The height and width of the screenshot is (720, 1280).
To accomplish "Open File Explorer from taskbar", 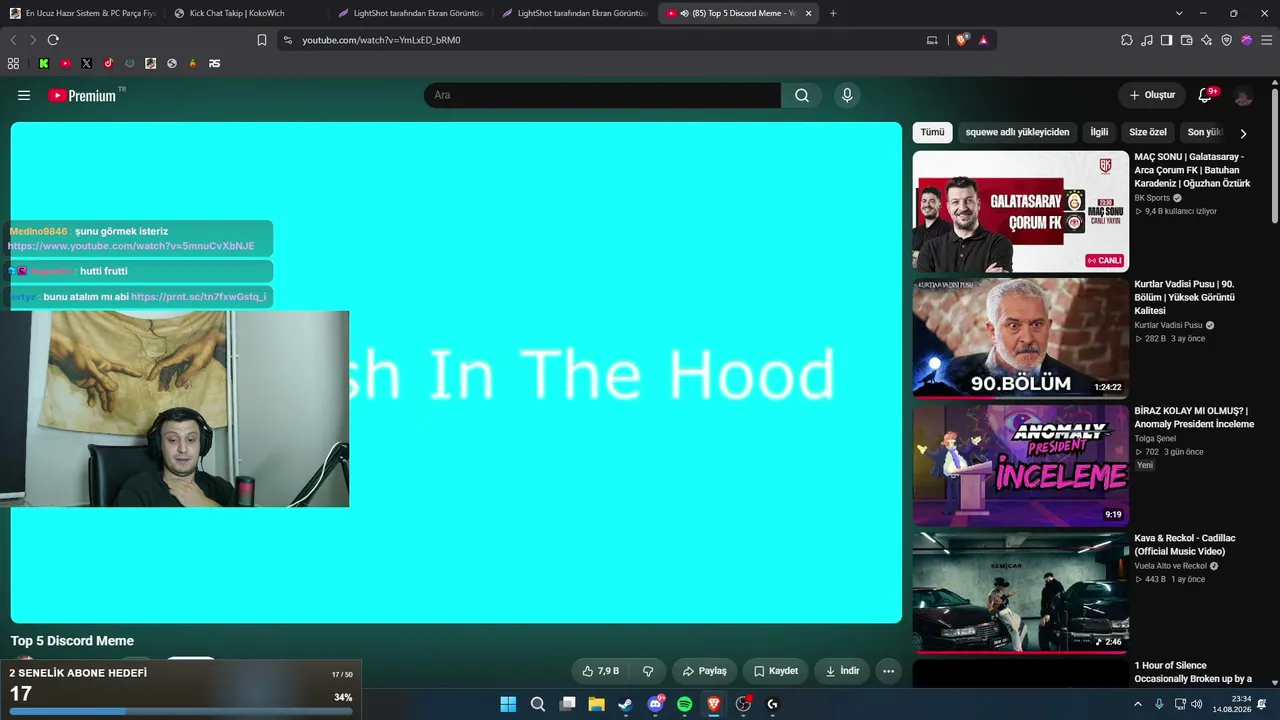I will (596, 704).
